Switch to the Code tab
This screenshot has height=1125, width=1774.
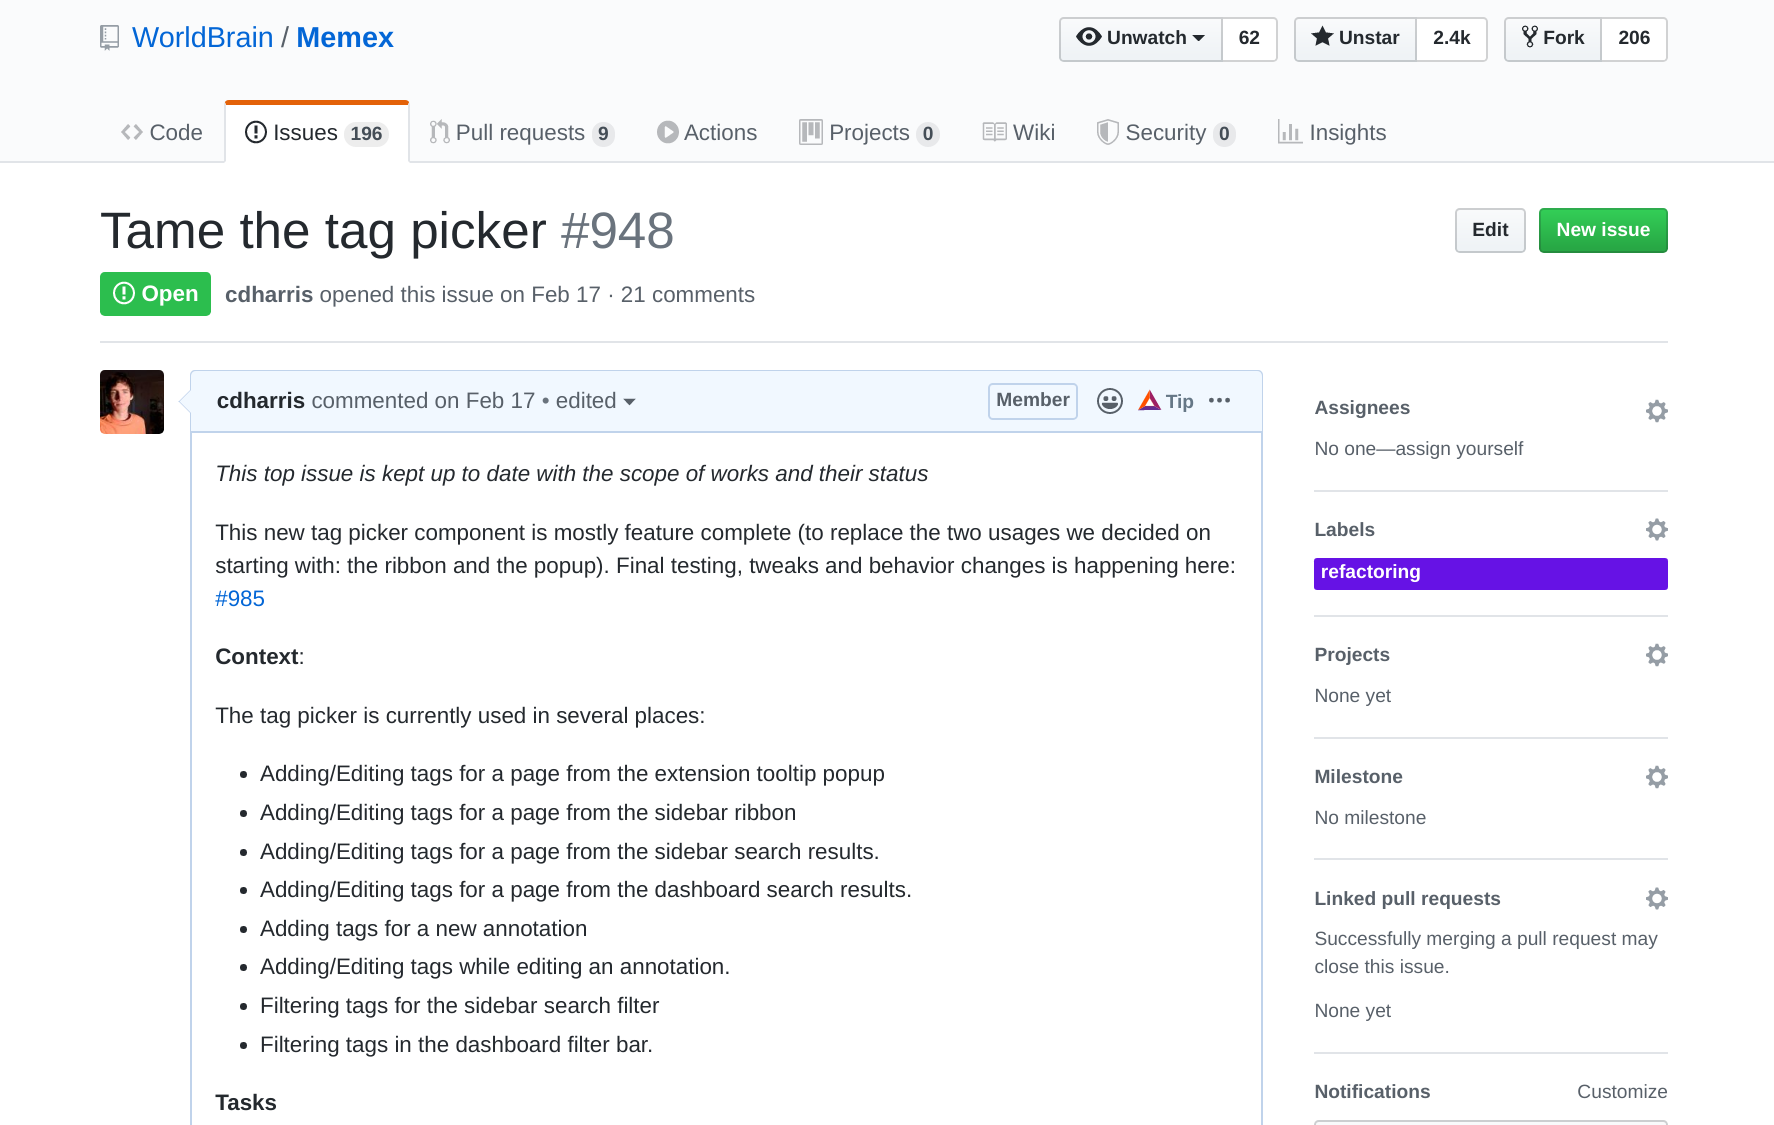pos(162,133)
